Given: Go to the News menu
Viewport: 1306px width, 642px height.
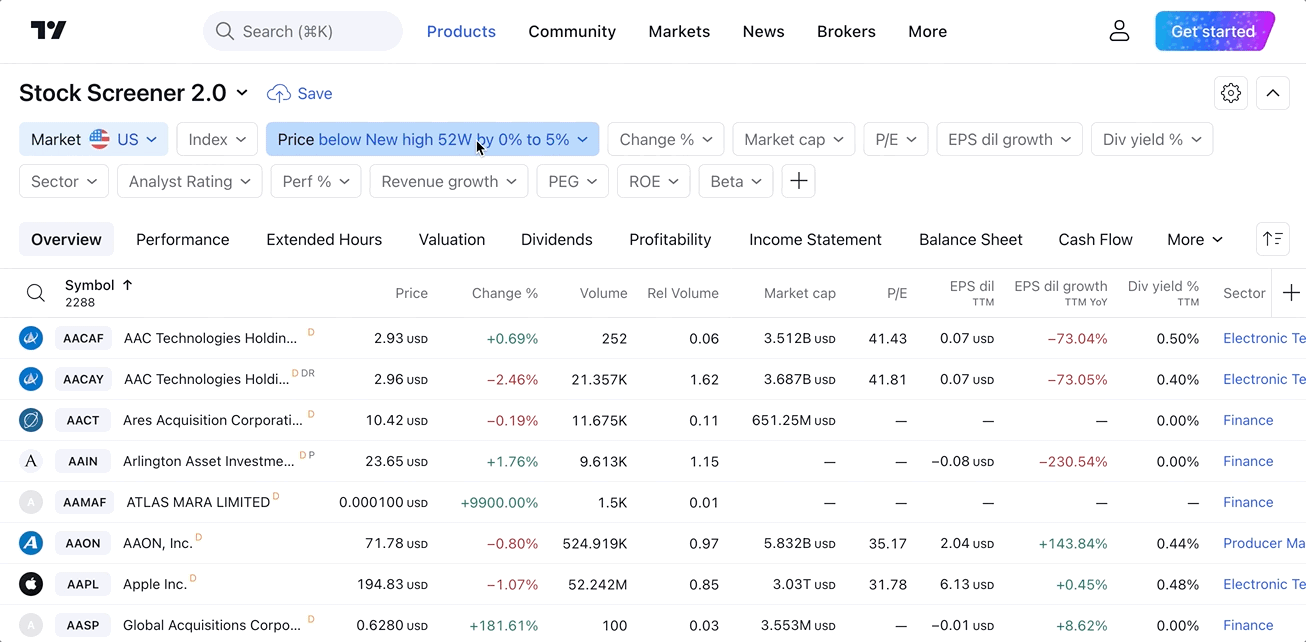Looking at the screenshot, I should [x=763, y=31].
